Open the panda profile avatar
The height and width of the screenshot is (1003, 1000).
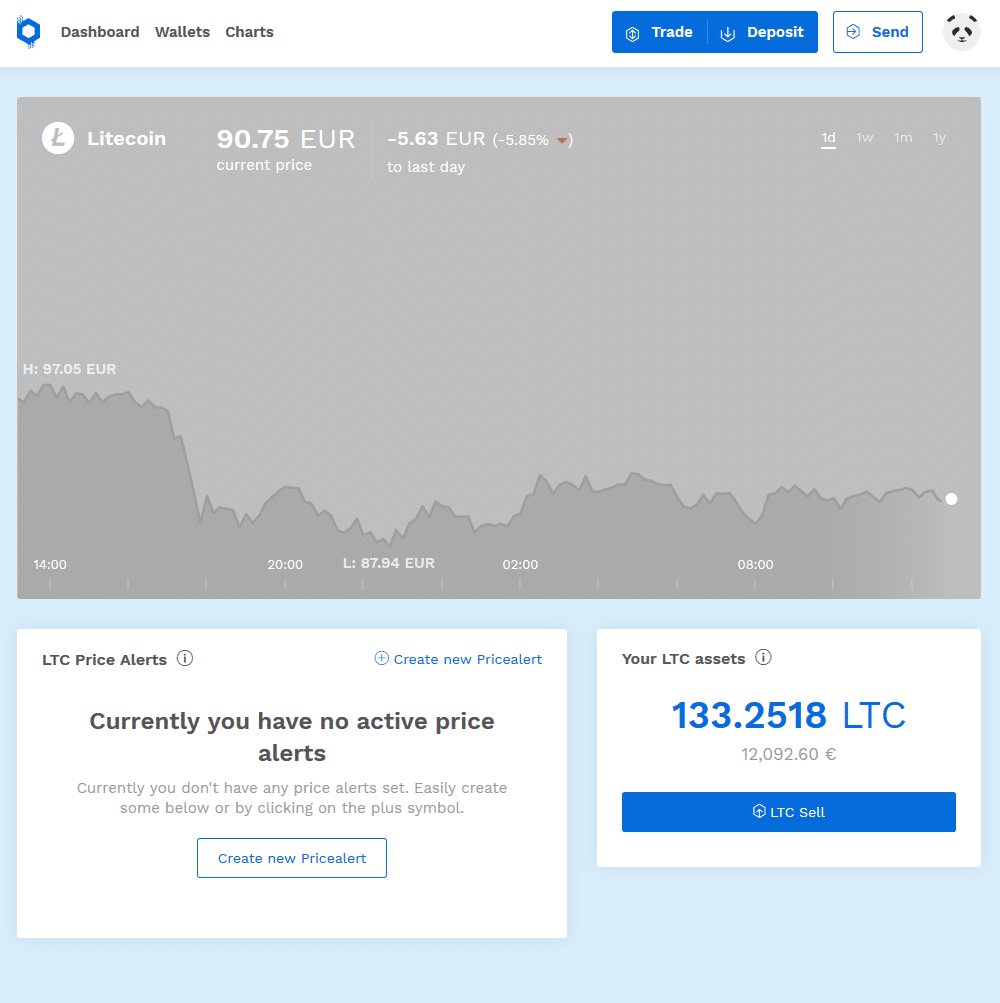pyautogui.click(x=962, y=32)
